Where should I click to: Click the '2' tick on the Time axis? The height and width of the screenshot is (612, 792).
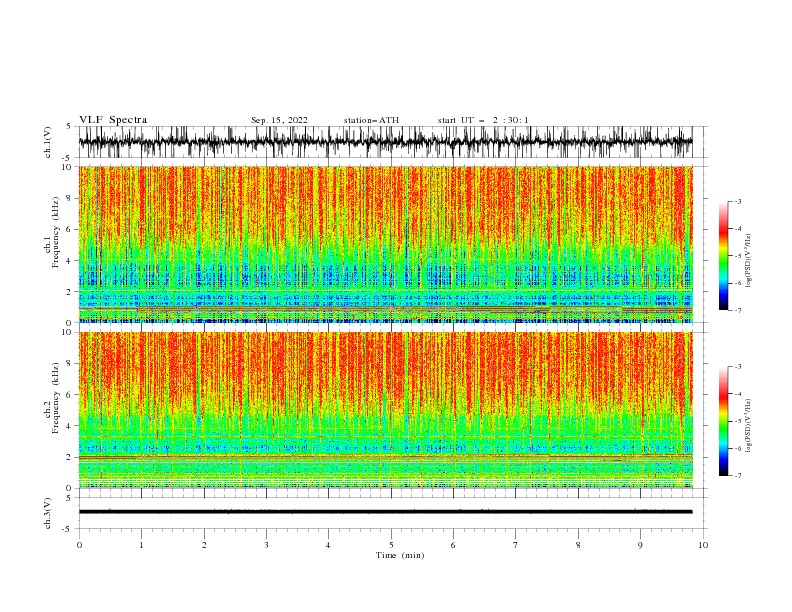tap(204, 545)
